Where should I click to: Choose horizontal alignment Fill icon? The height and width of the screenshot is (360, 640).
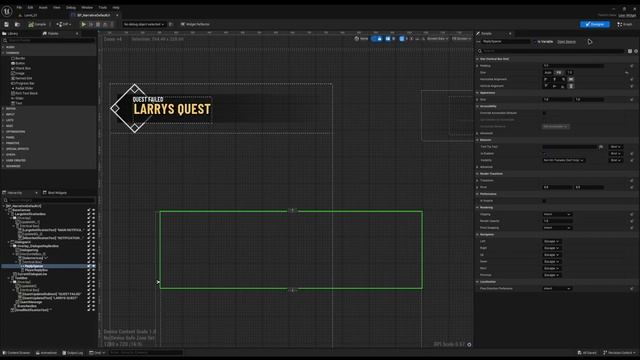click(x=571, y=79)
